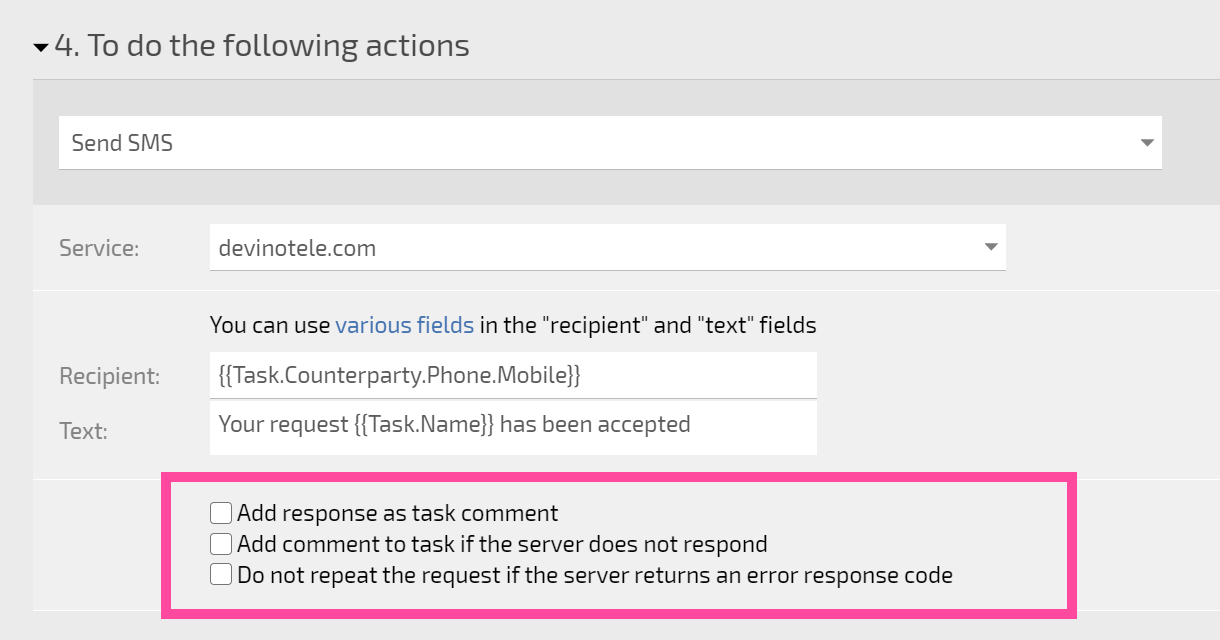
Task: Focus the Text message input field
Action: [513, 428]
